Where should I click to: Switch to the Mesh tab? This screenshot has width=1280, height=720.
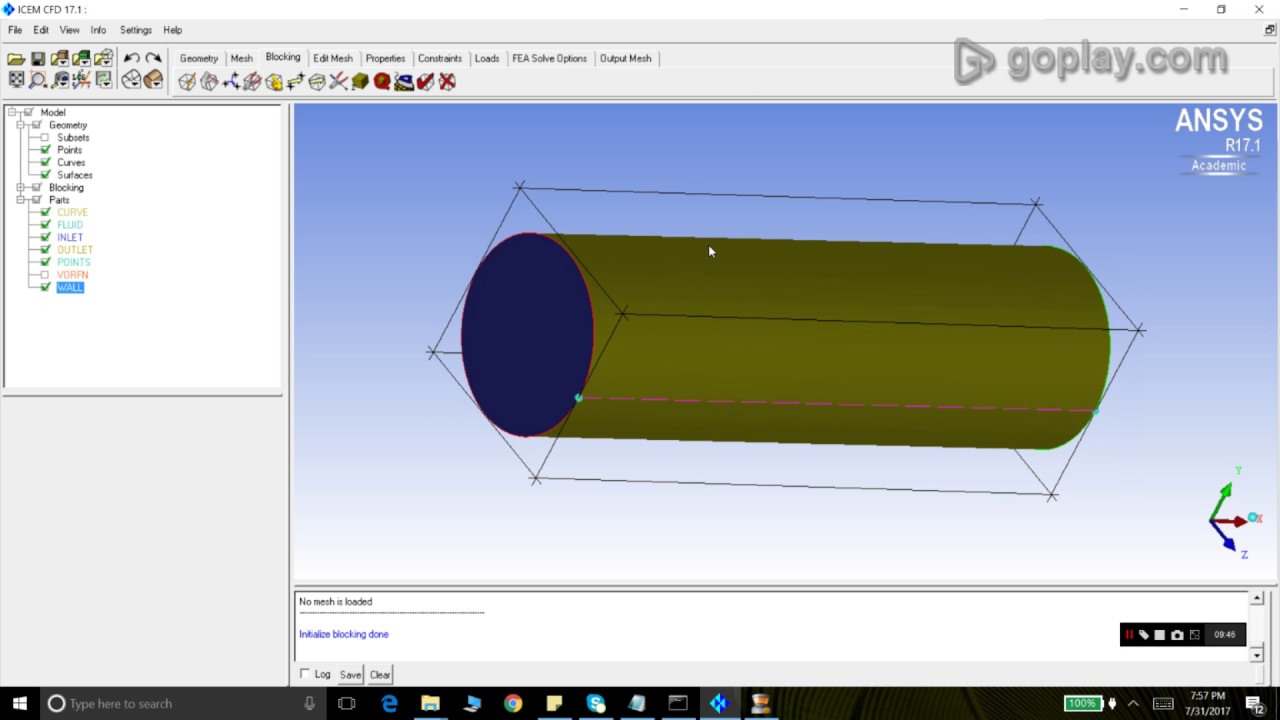click(242, 58)
